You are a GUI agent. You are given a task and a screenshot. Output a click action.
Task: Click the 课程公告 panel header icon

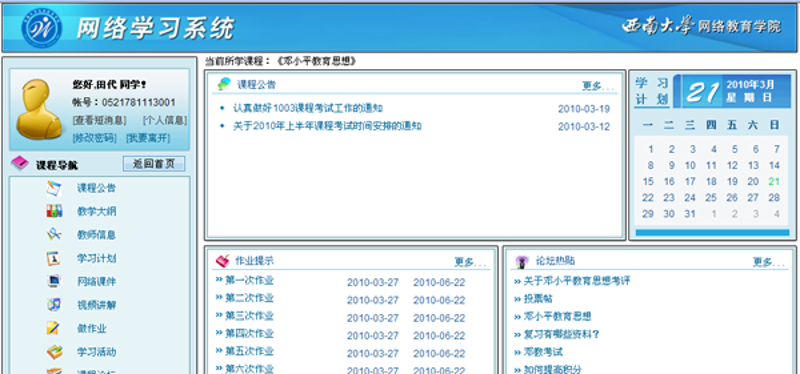coord(224,84)
